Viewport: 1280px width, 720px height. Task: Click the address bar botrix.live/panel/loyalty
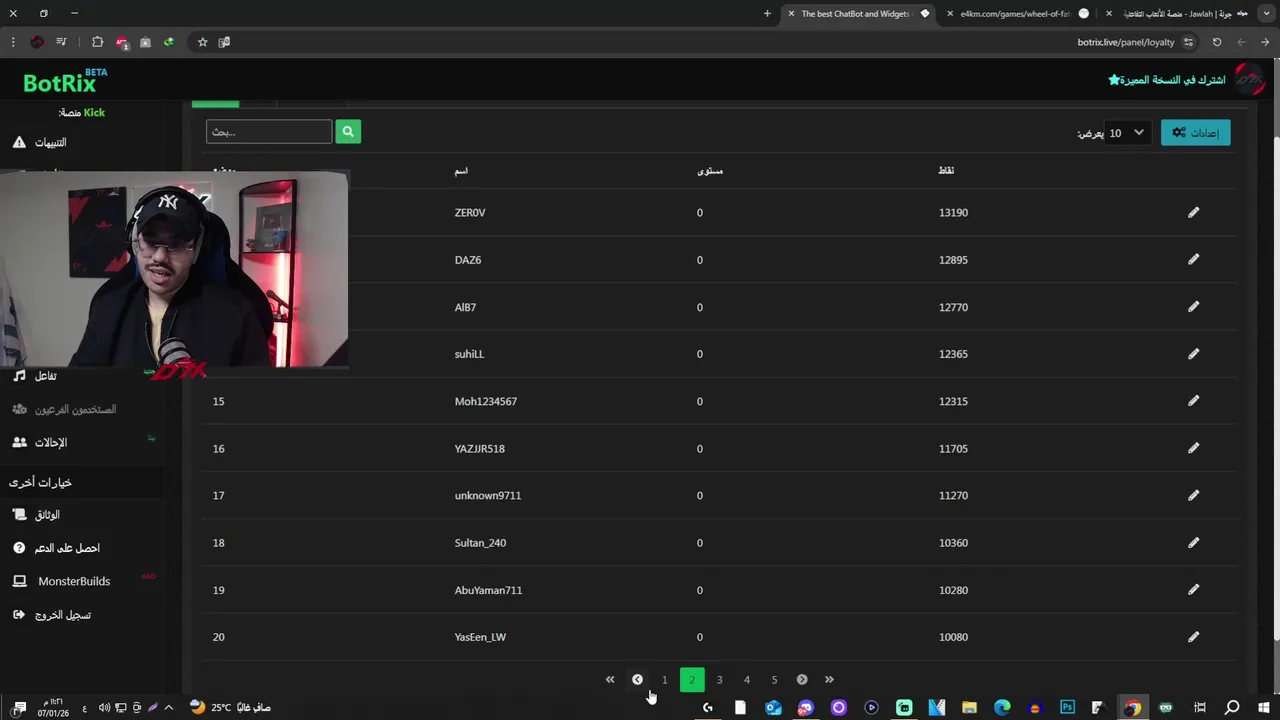1126,42
